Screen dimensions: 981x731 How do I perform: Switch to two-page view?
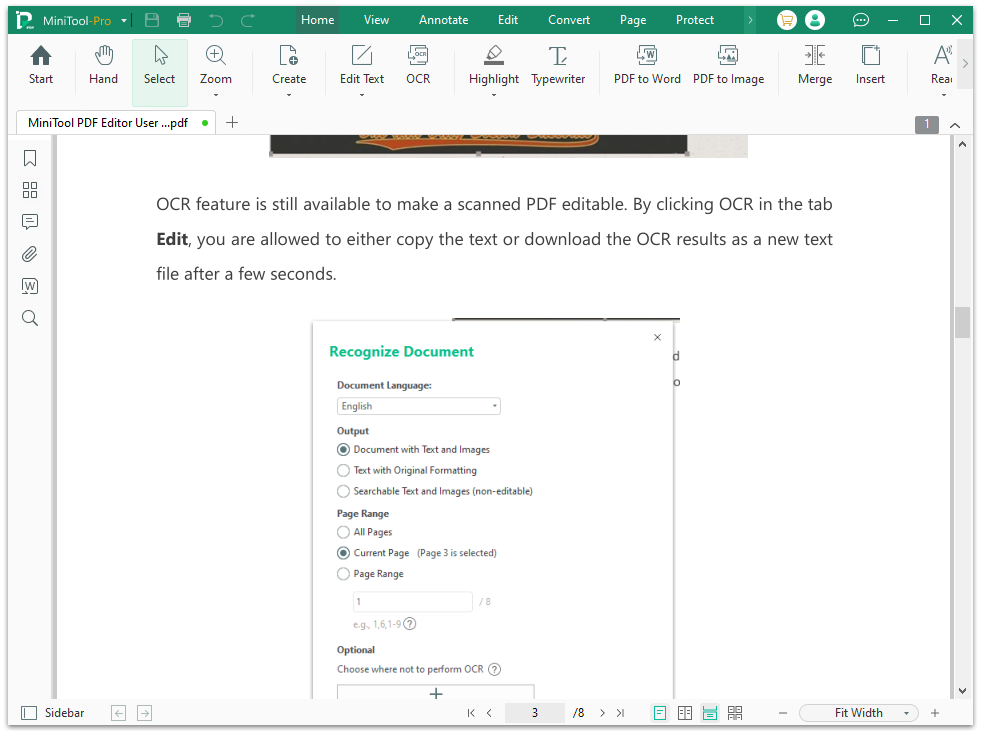pyautogui.click(x=685, y=713)
